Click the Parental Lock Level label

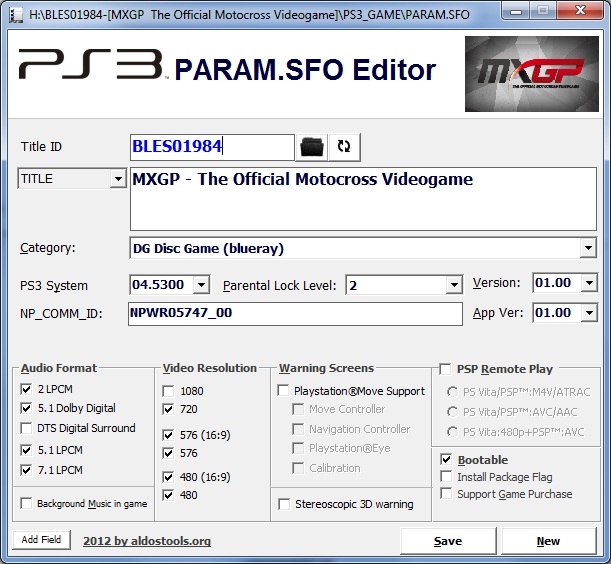[x=279, y=286]
